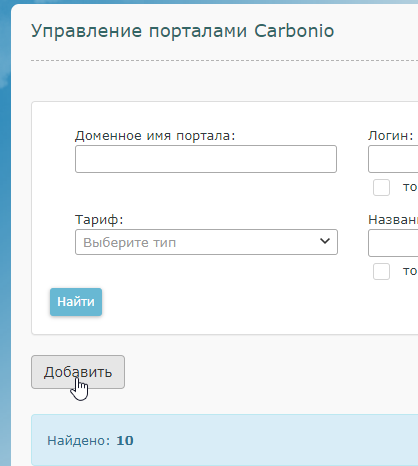
Task: Toggle the checkbox below Логин field
Action: [381, 187]
